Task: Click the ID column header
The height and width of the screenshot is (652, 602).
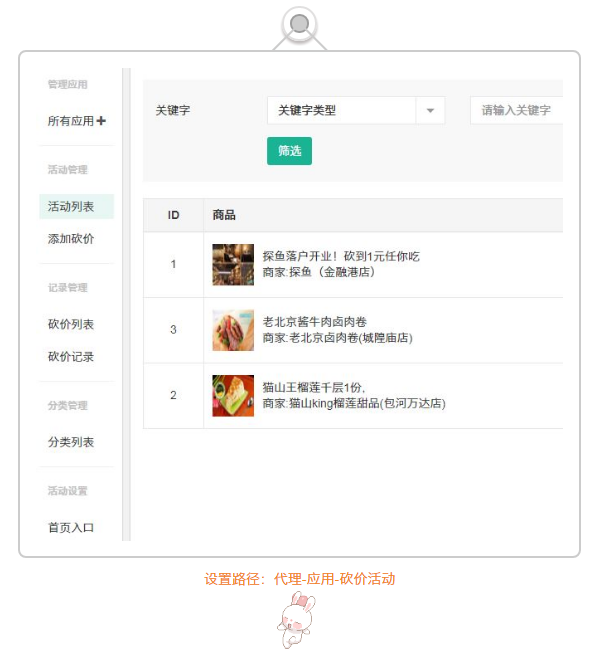Action: (173, 215)
